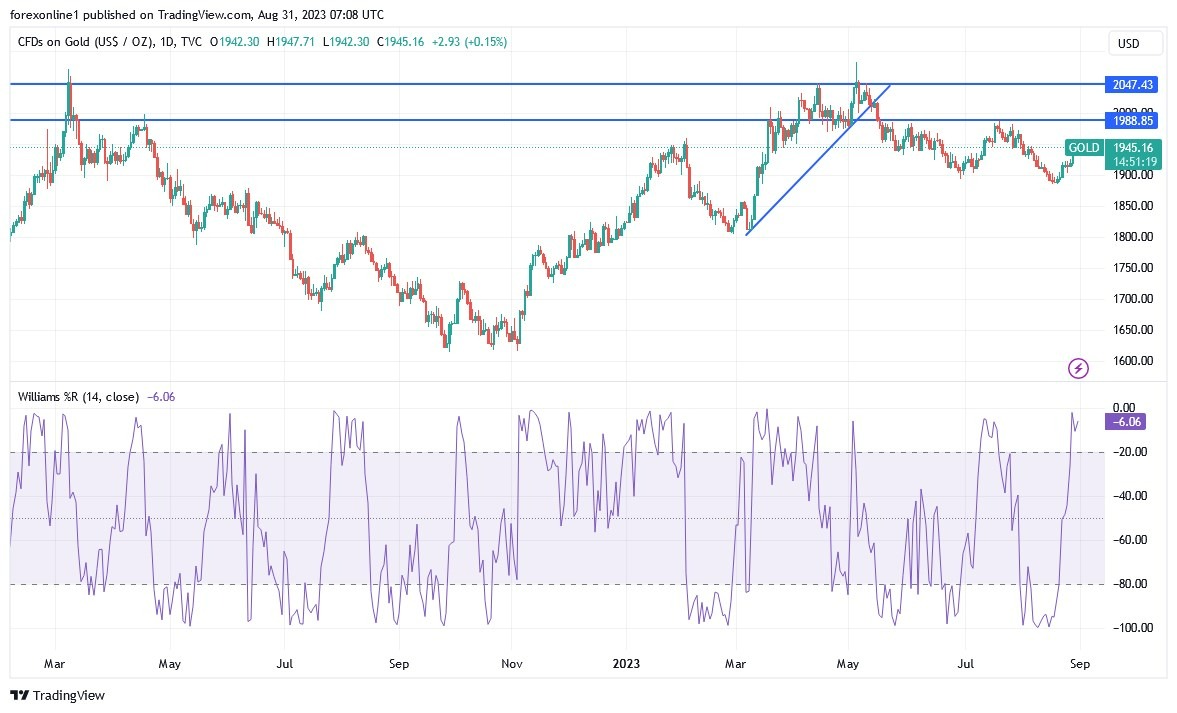The width and height of the screenshot is (1177, 713).
Task: Click the lightning bolt instant-trade icon
Action: pos(1077,369)
